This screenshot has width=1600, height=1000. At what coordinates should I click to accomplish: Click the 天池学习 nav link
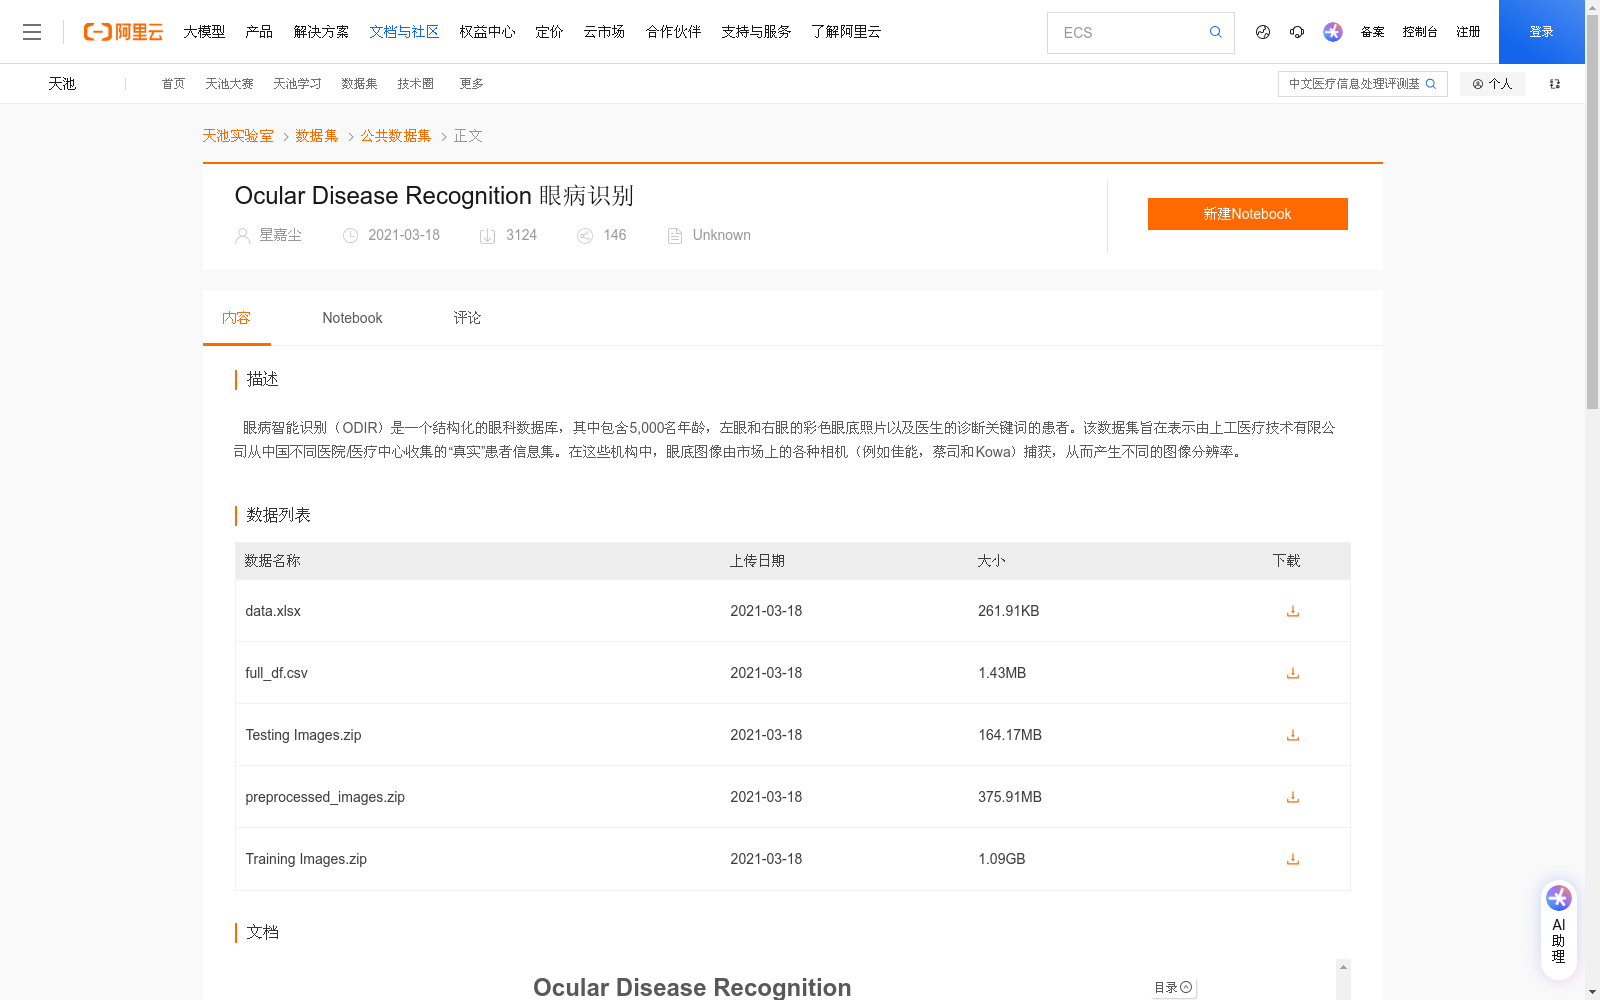297,84
